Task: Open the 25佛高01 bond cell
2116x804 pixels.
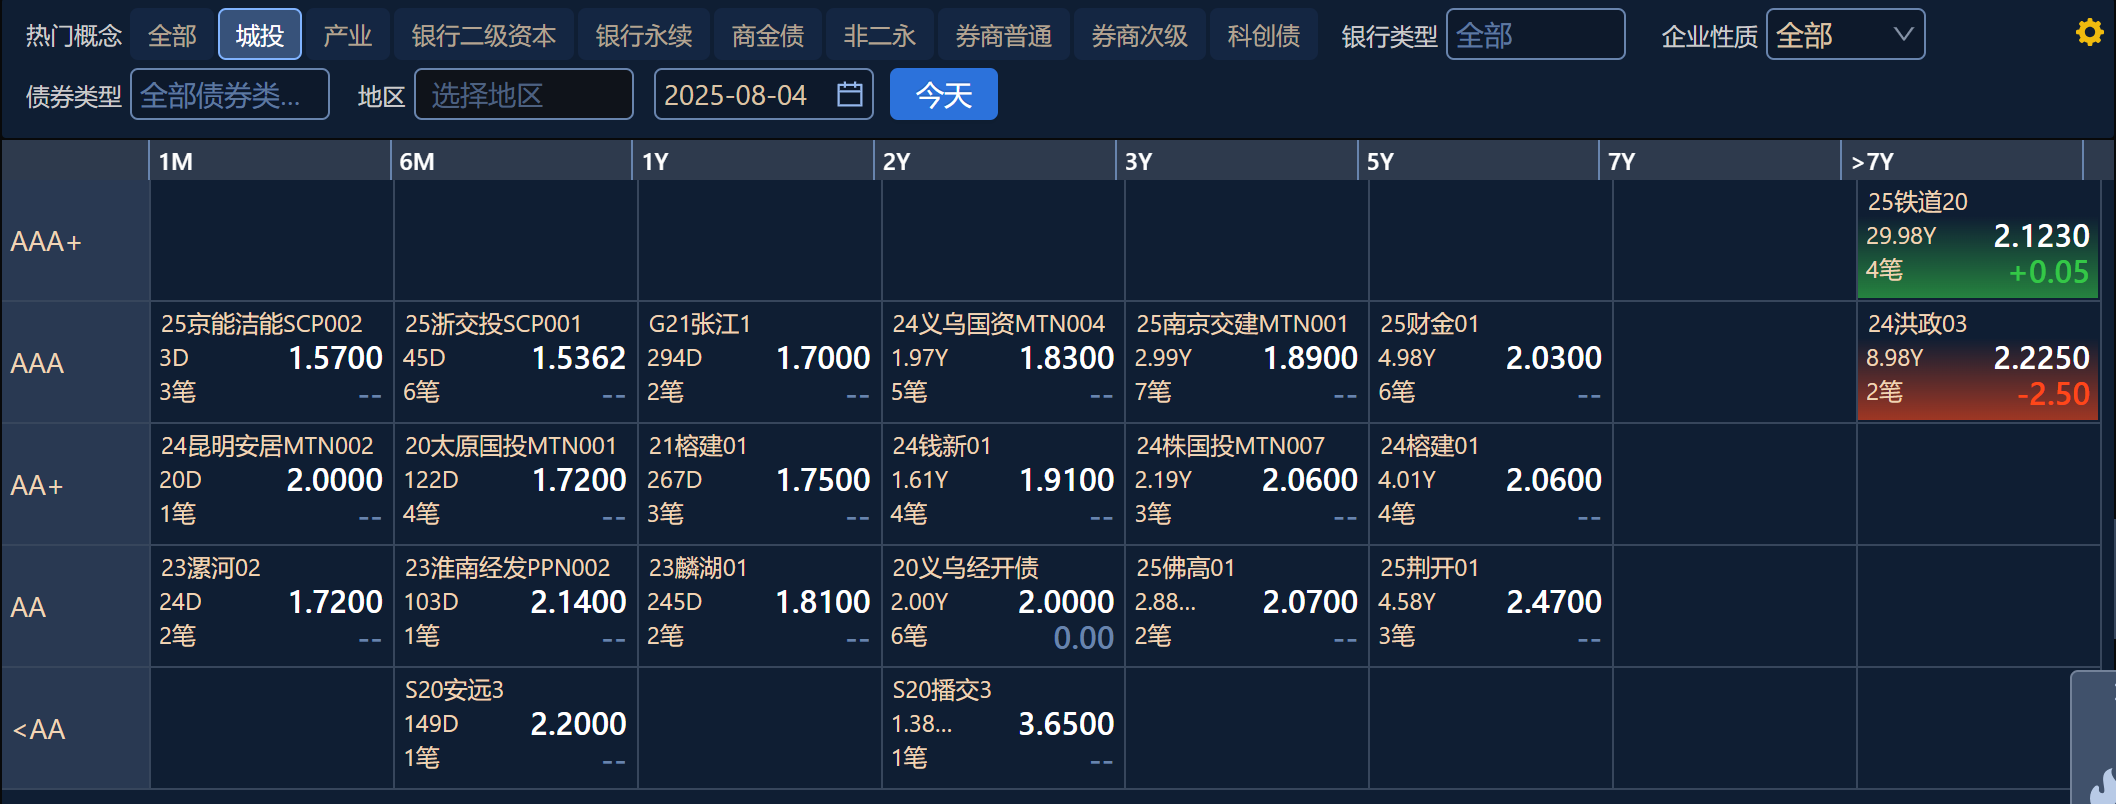Action: pos(1248,606)
